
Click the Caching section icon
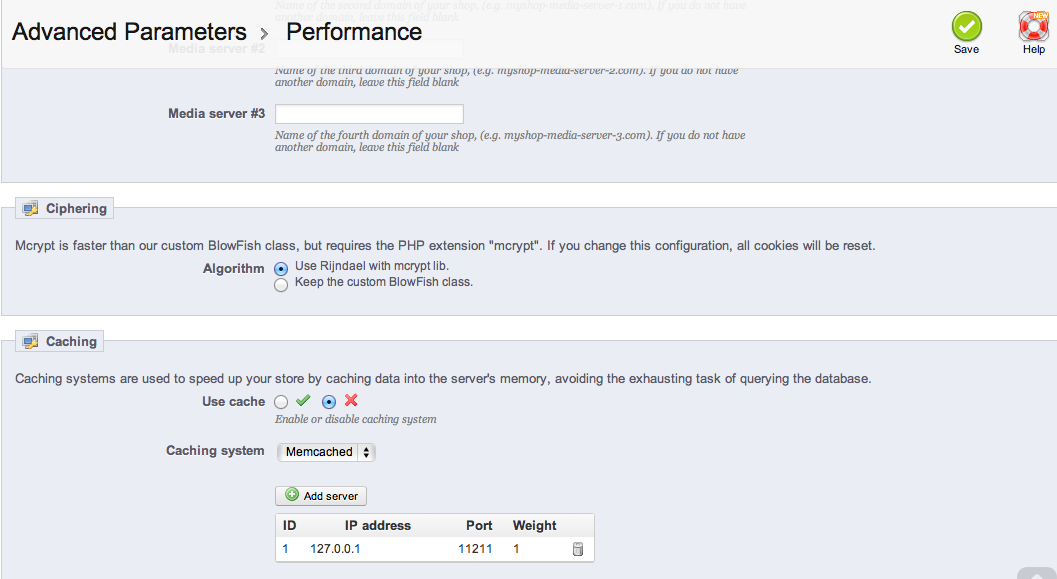(30, 342)
